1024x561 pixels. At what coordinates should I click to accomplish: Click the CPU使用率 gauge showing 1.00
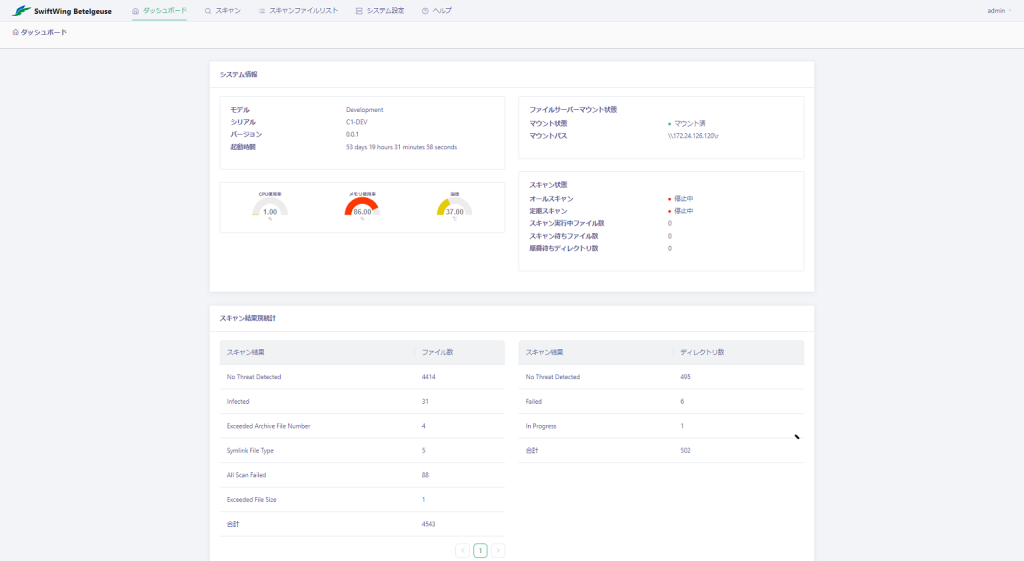270,207
